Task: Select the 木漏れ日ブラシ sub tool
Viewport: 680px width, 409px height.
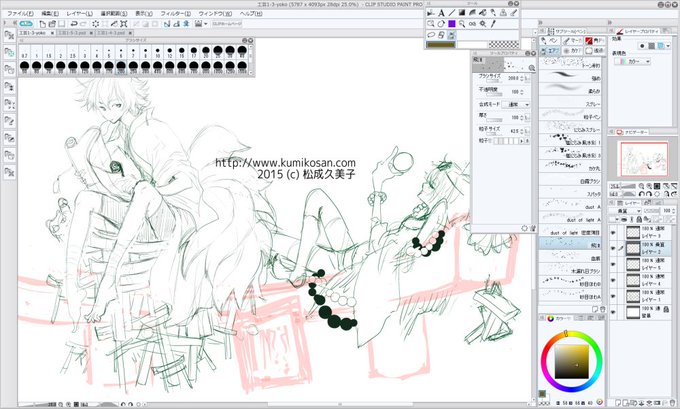Action: pos(570,271)
